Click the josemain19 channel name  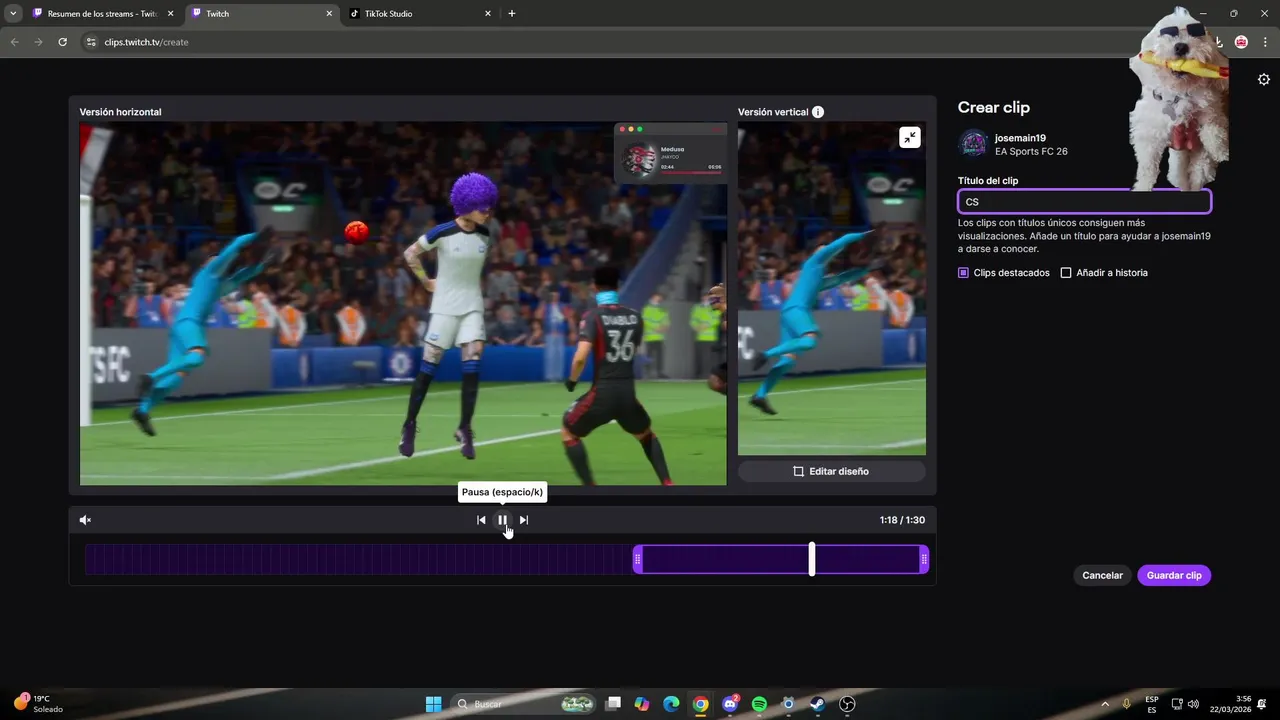pyautogui.click(x=1020, y=138)
